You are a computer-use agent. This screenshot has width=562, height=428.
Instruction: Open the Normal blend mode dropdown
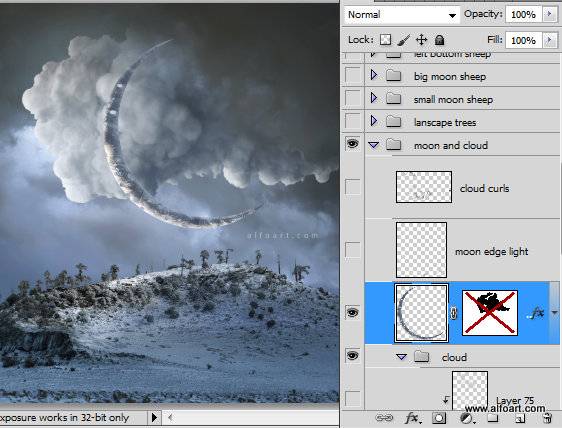pos(402,15)
